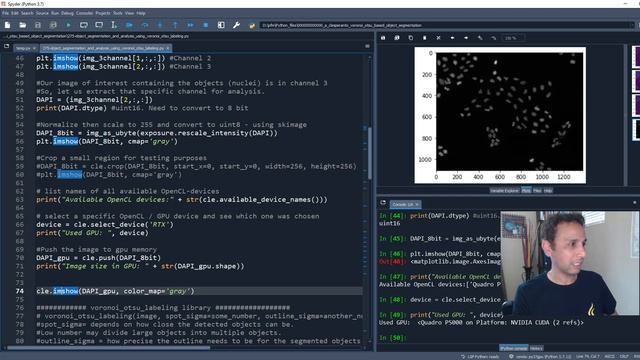This screenshot has height=360, width=640.
Task: Open the PYTHONPATH manager python icon
Action: [252, 25]
